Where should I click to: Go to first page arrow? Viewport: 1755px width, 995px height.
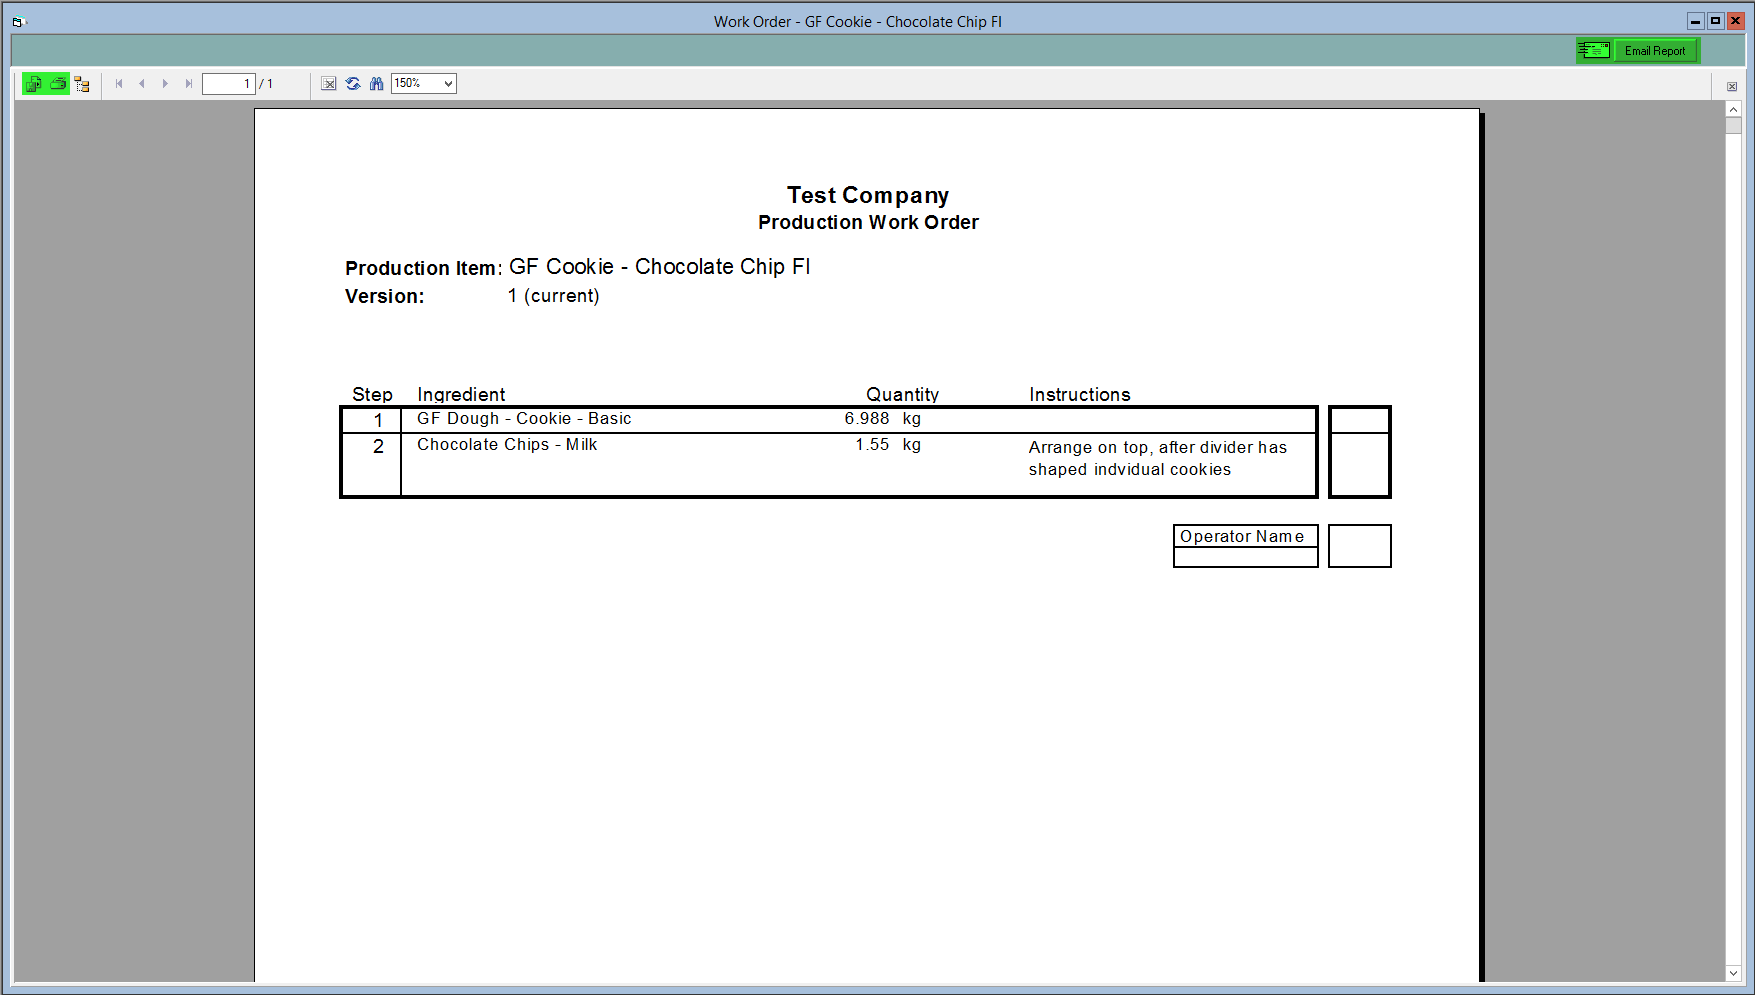(x=119, y=84)
